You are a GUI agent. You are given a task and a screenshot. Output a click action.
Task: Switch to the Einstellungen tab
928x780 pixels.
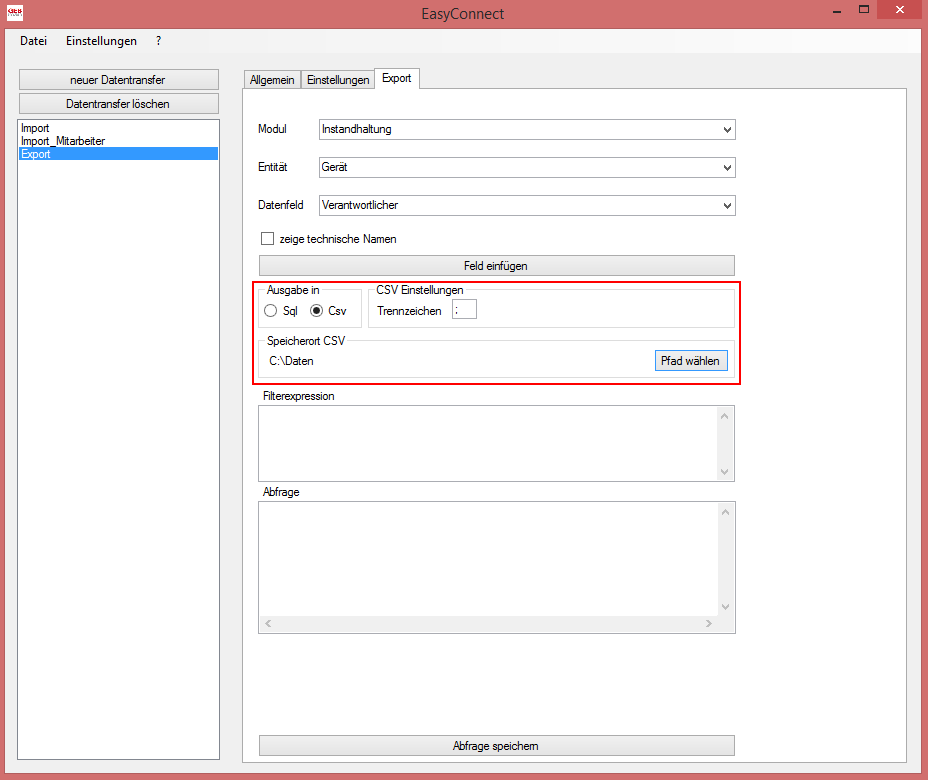click(x=338, y=78)
